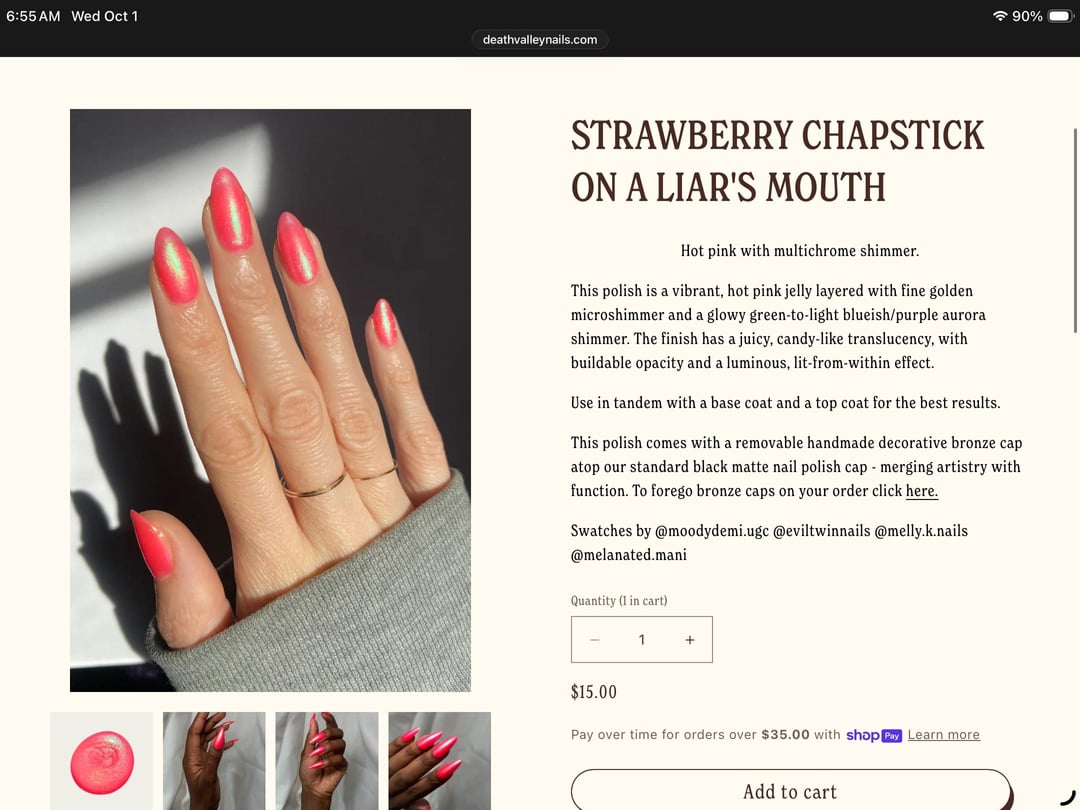The width and height of the screenshot is (1080, 810).
Task: Open the main product photo
Action: pos(270,400)
